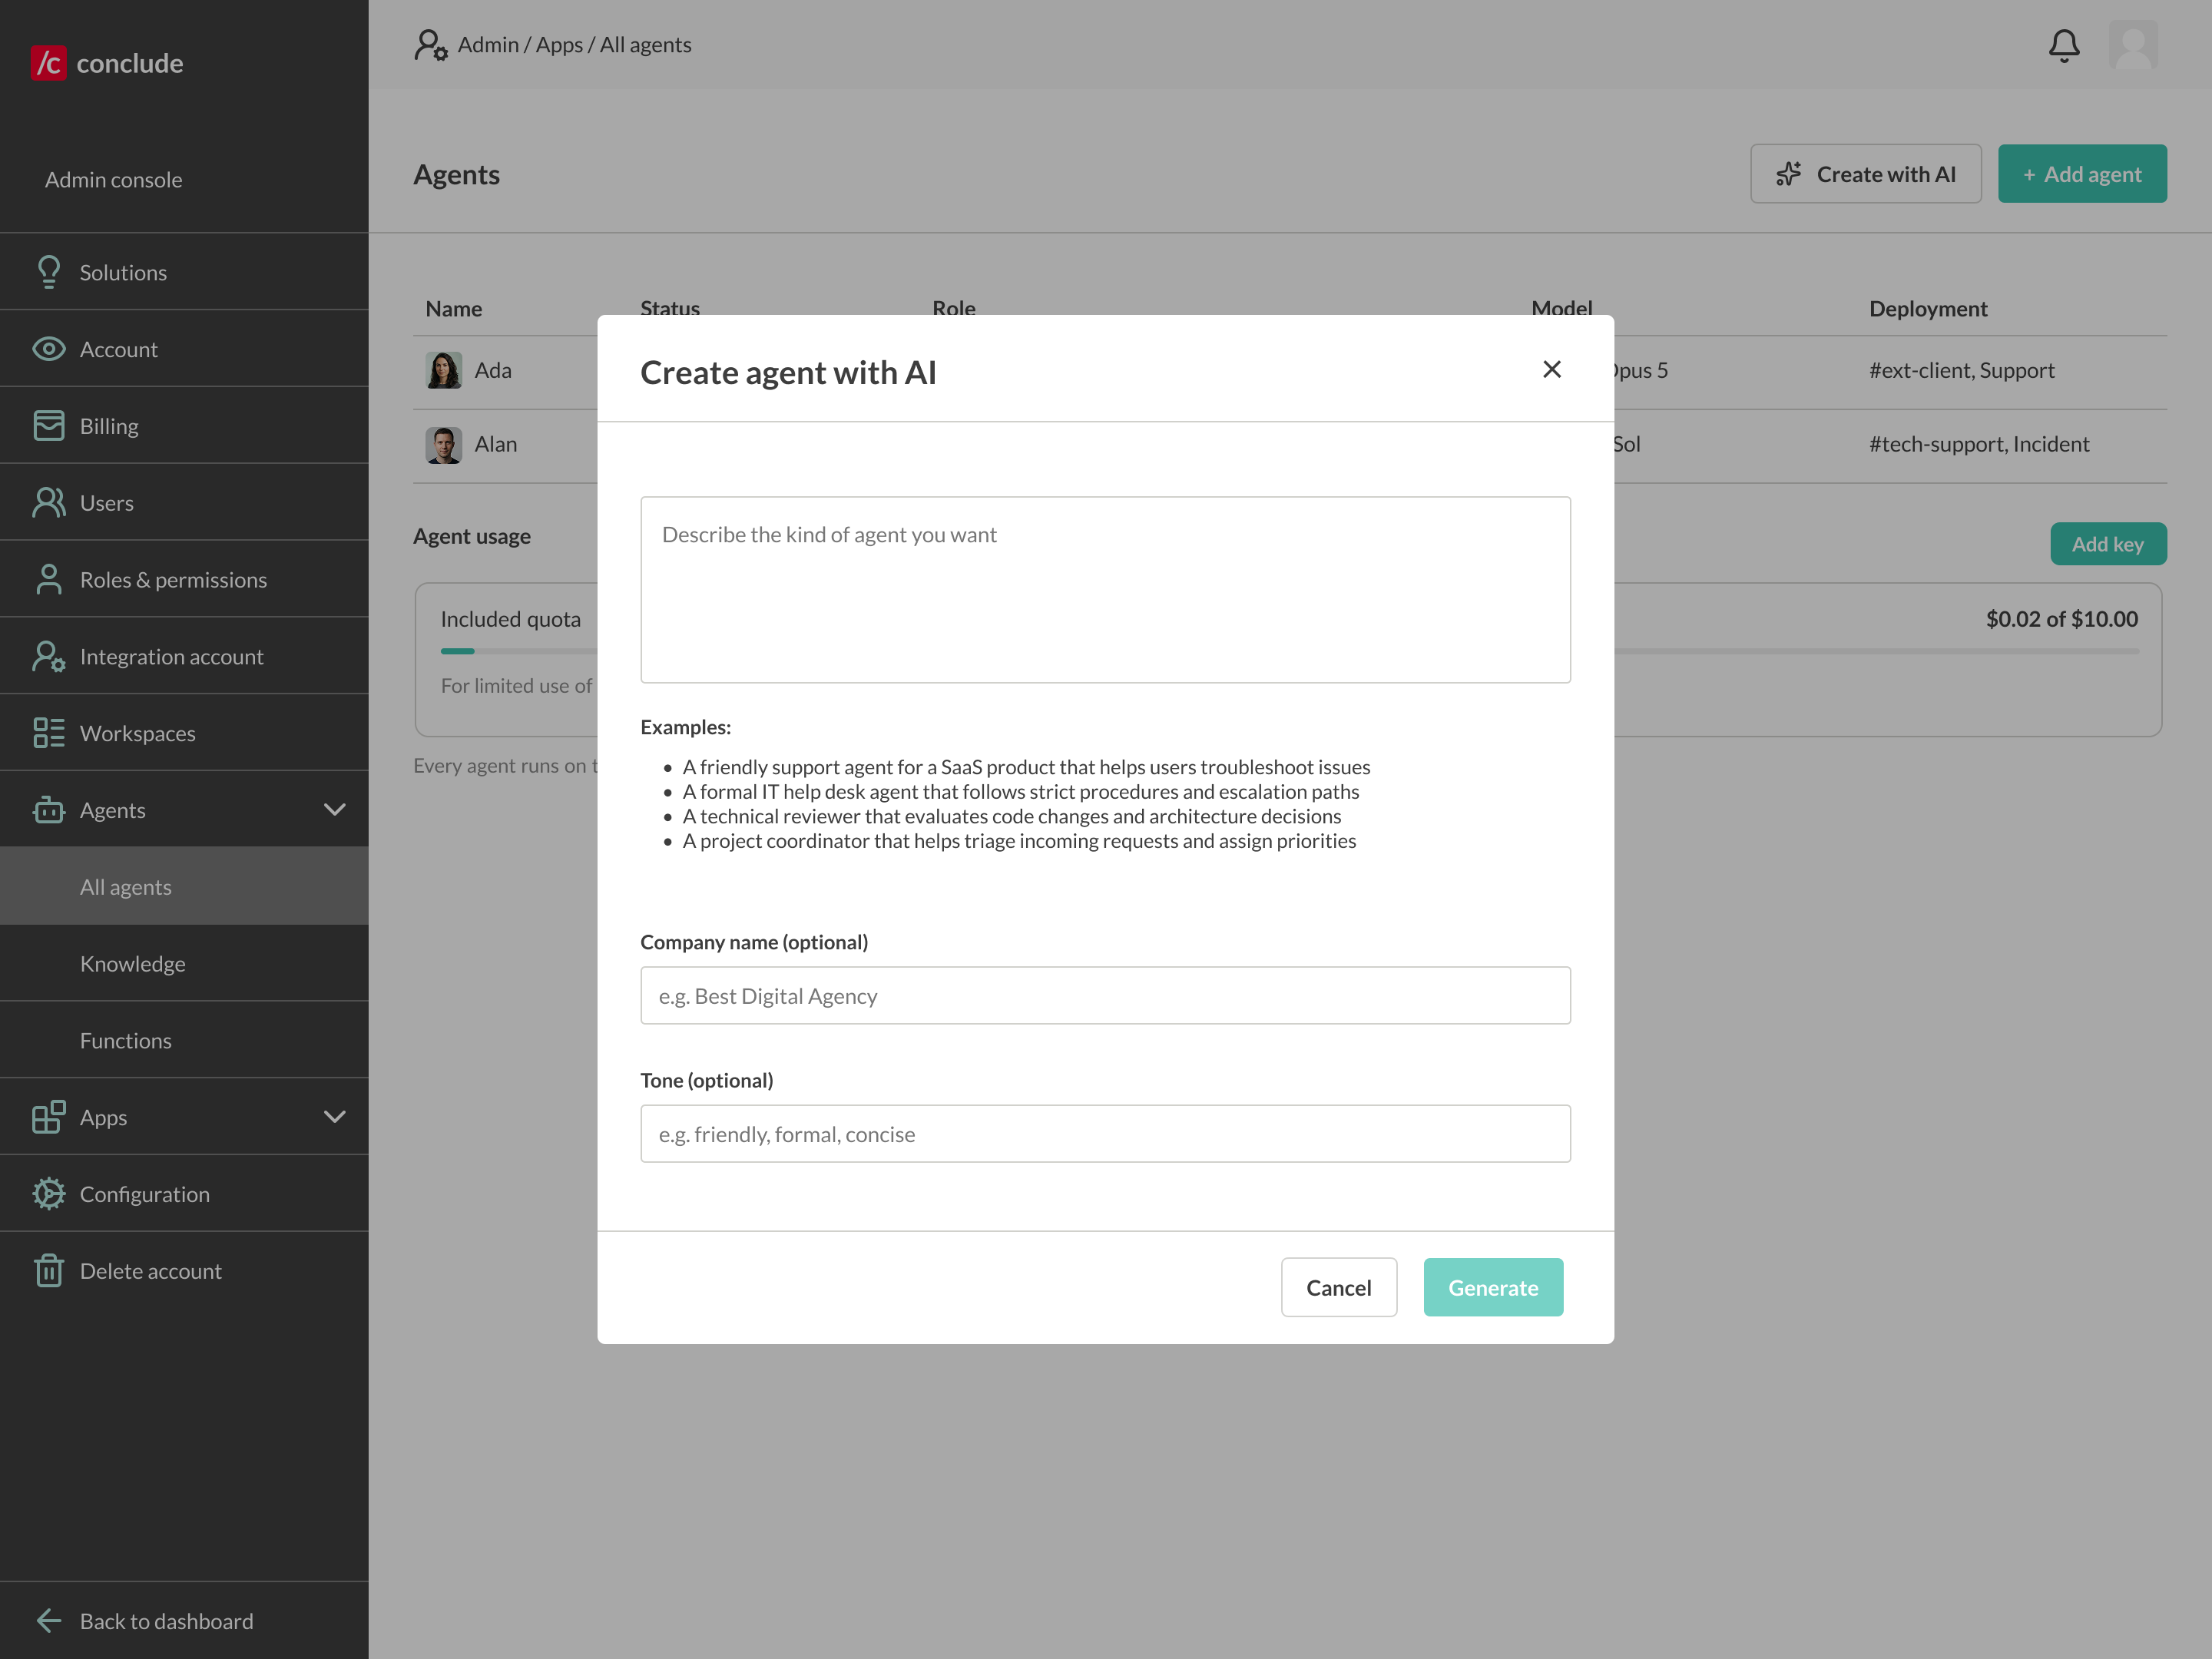Open Knowledge submenu item

click(184, 963)
